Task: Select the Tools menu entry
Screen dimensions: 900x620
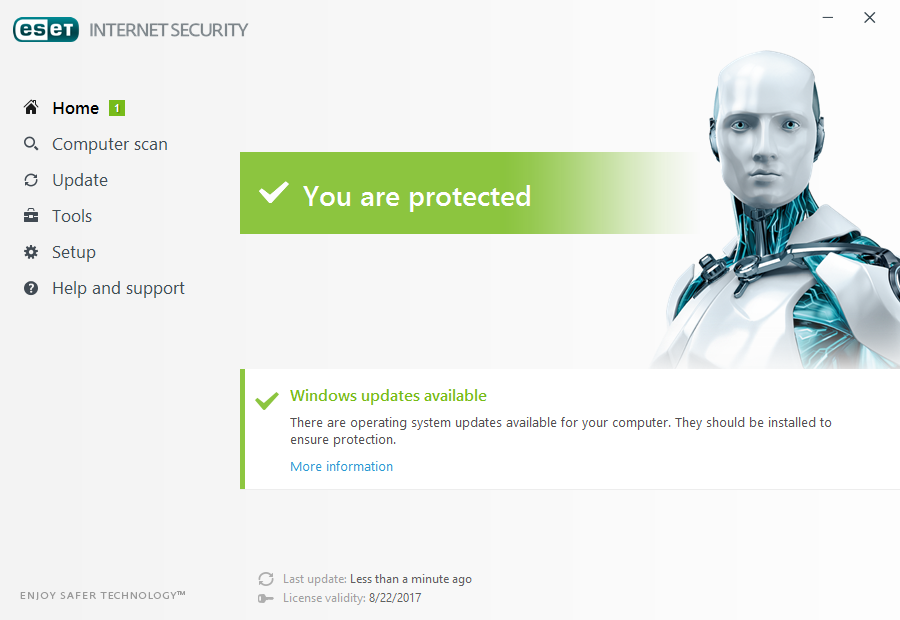Action: pos(72,216)
